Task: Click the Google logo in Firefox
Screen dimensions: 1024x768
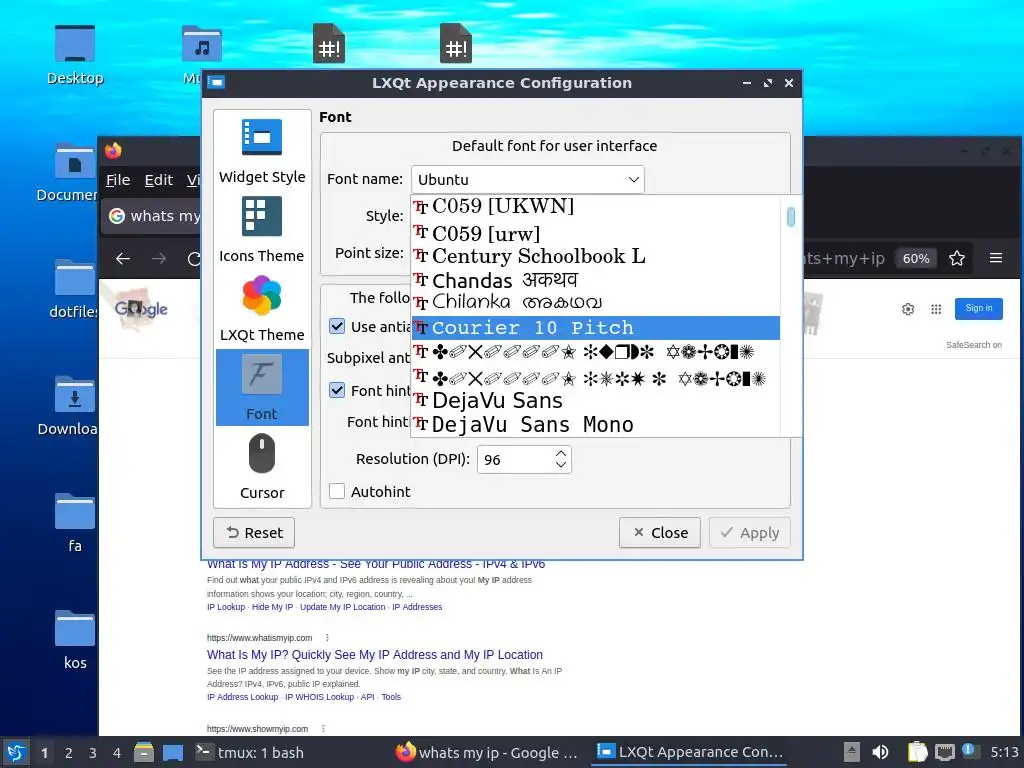Action: [141, 309]
